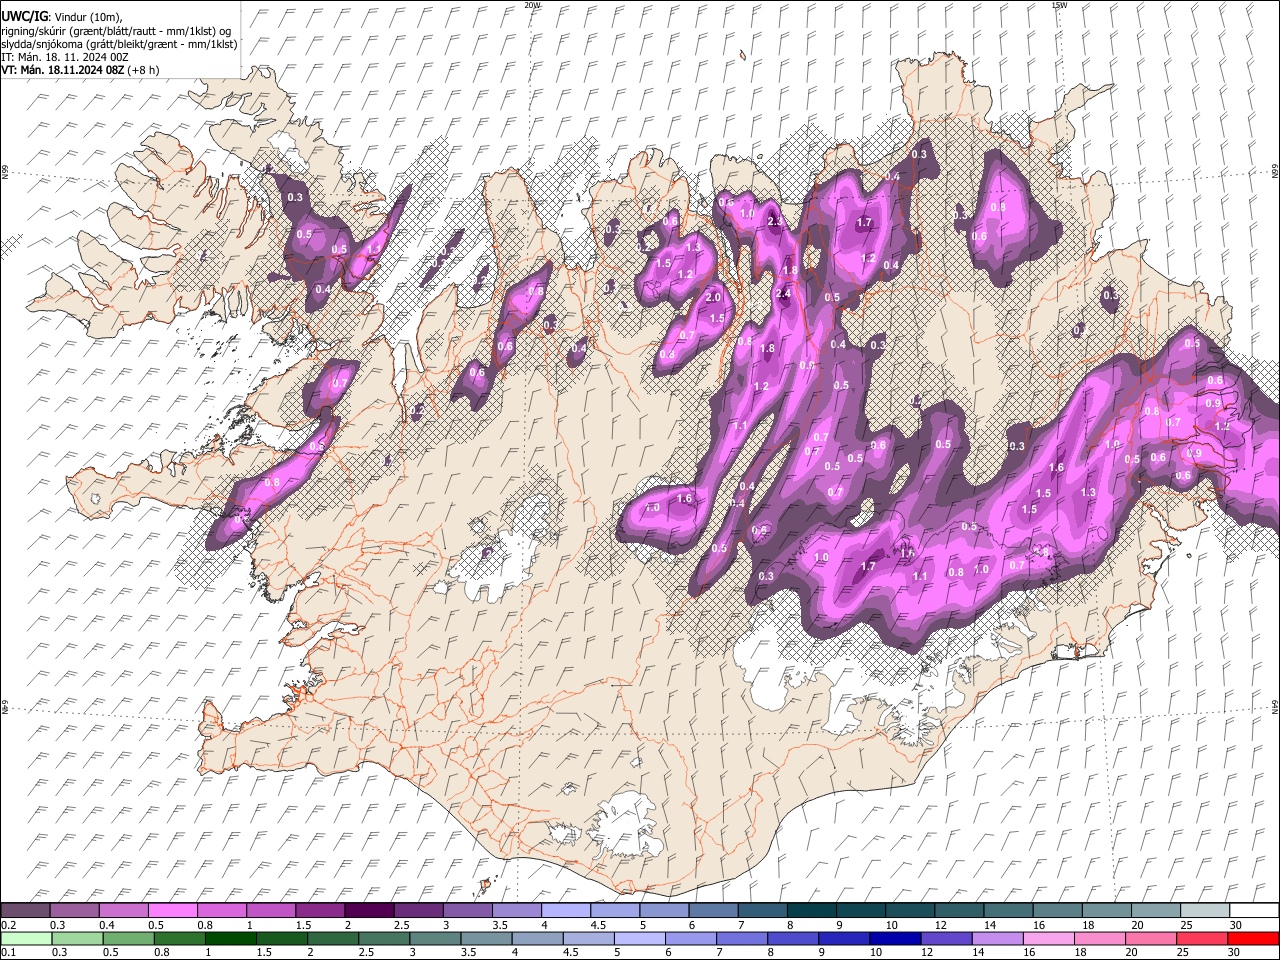Click the 'rigning/skúrir' description line
The height and width of the screenshot is (960, 1280).
click(x=116, y=31)
